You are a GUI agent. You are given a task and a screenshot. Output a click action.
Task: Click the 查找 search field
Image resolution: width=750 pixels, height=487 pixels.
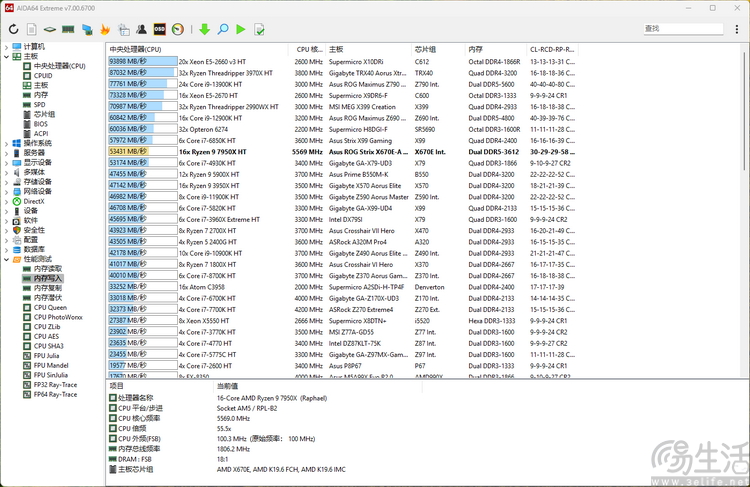pyautogui.click(x=683, y=29)
